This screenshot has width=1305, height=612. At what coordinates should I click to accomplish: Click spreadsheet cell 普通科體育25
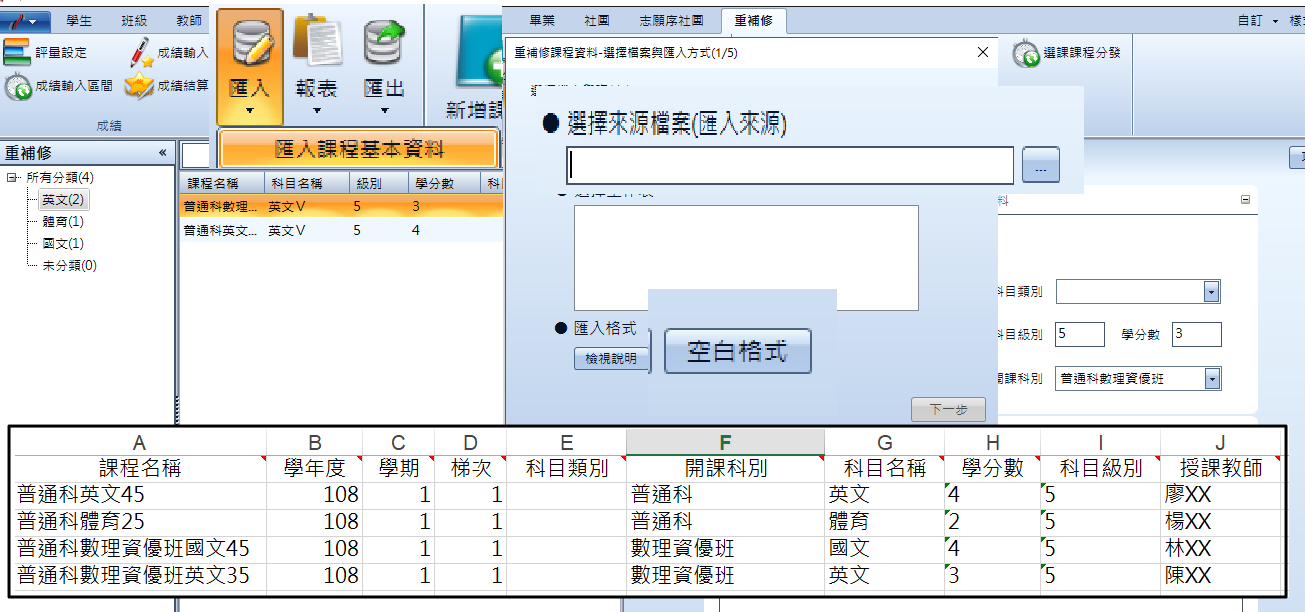[x=140, y=522]
